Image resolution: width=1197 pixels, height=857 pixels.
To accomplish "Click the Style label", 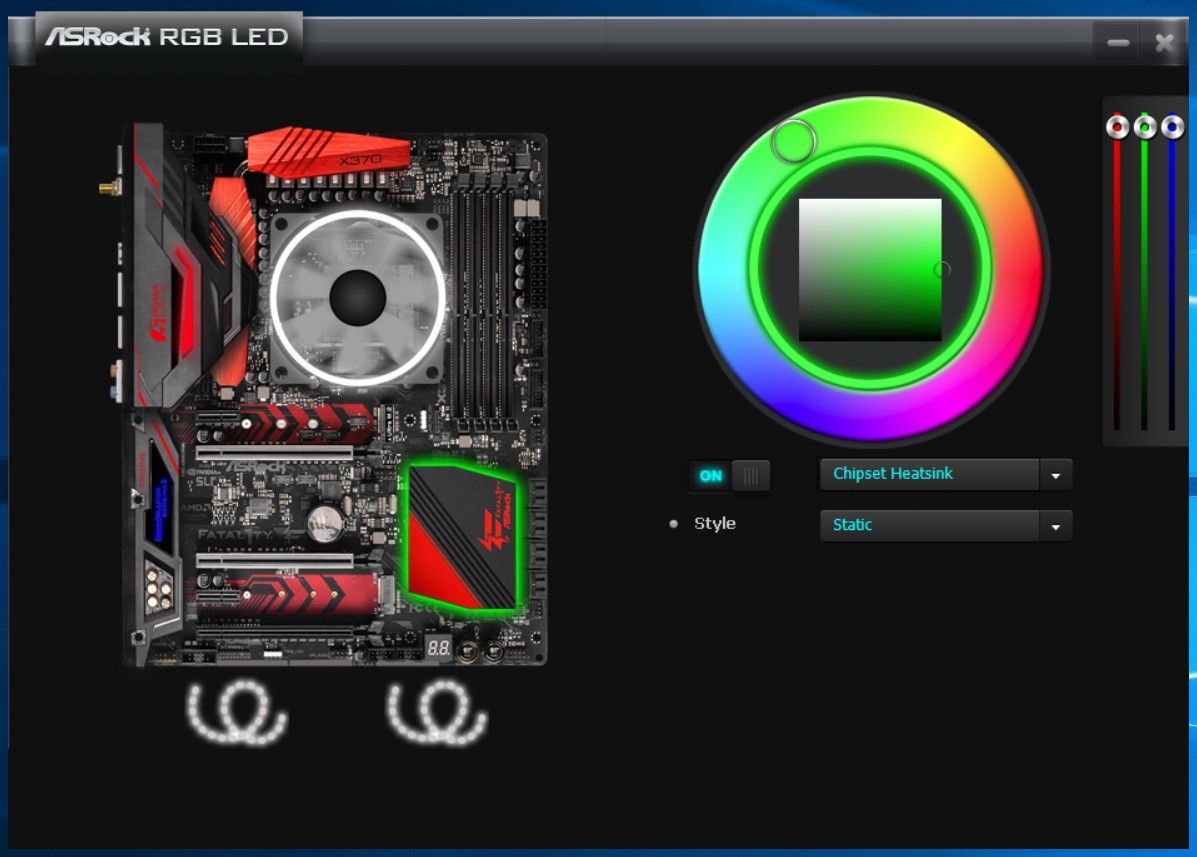I will click(x=715, y=524).
